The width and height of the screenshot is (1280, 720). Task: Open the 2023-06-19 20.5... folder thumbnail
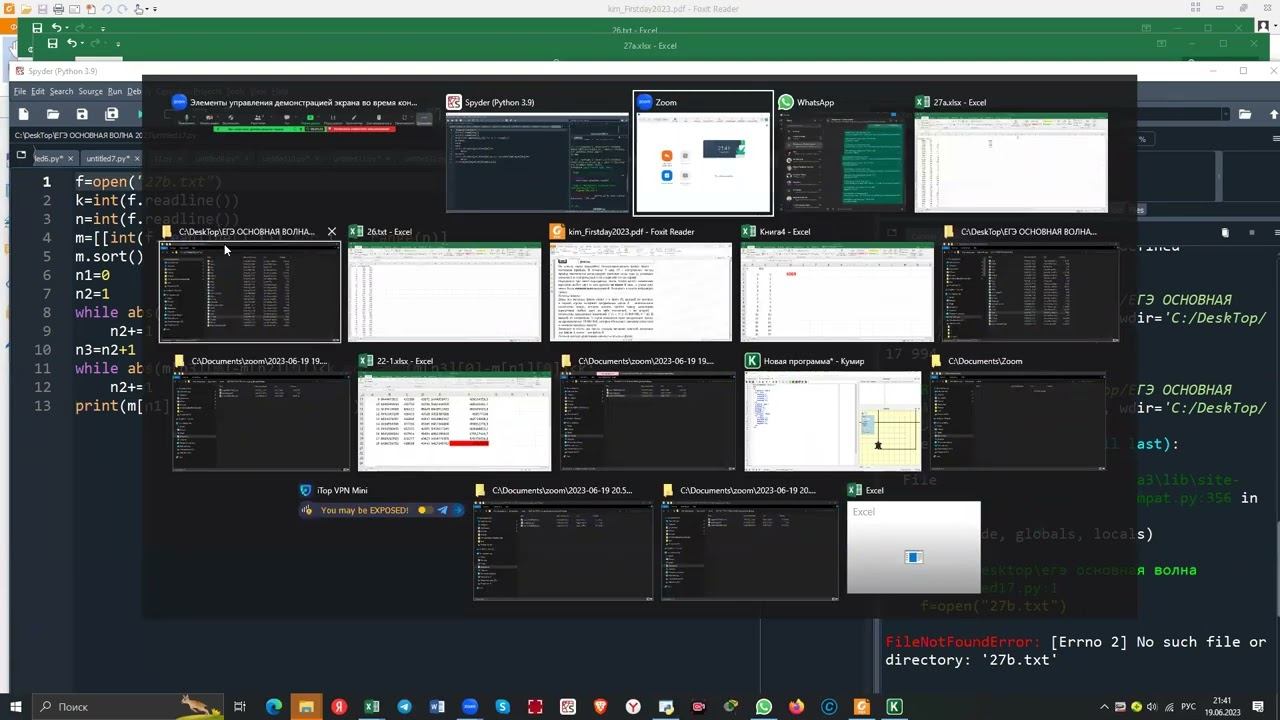pyautogui.click(x=563, y=550)
